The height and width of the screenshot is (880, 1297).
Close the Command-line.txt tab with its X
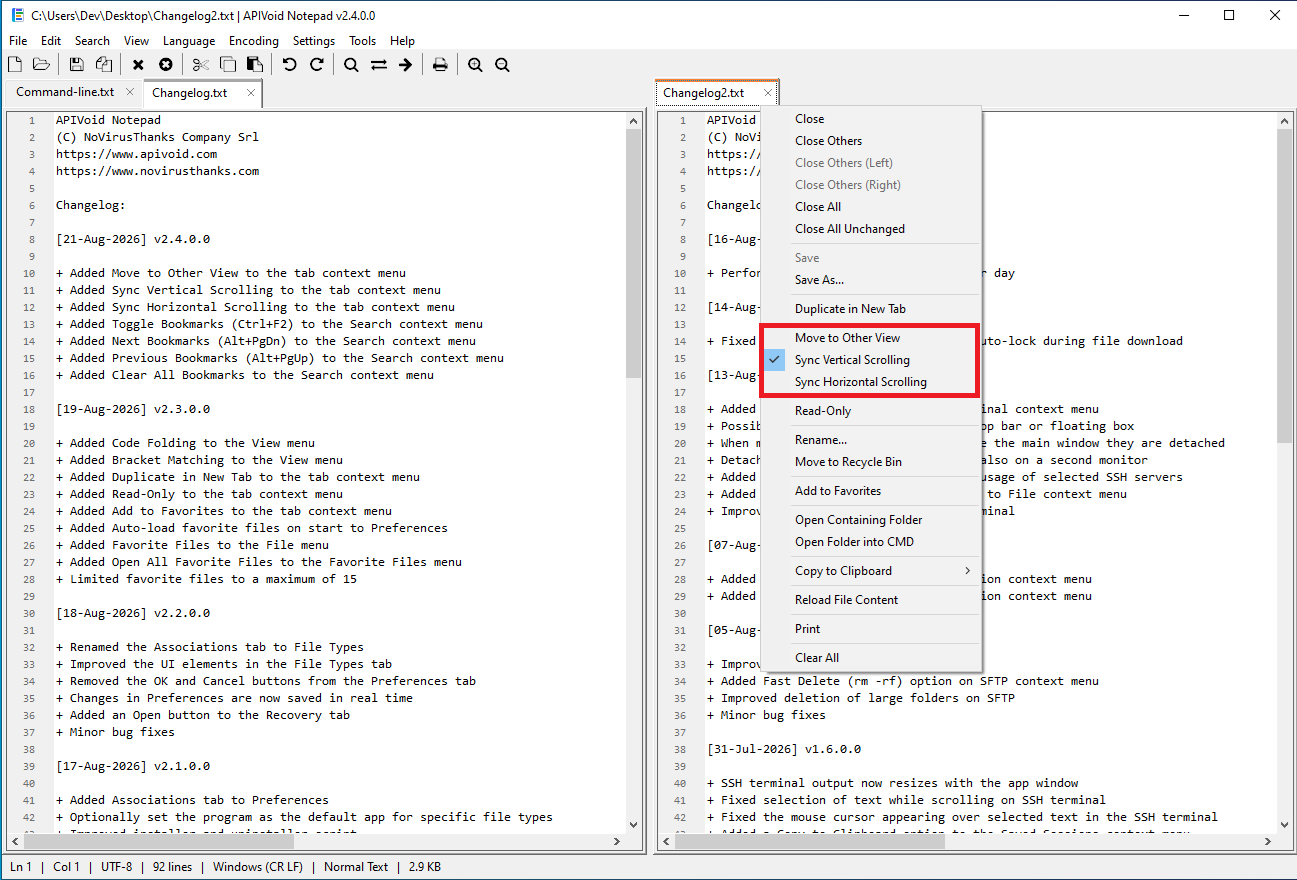(130, 92)
